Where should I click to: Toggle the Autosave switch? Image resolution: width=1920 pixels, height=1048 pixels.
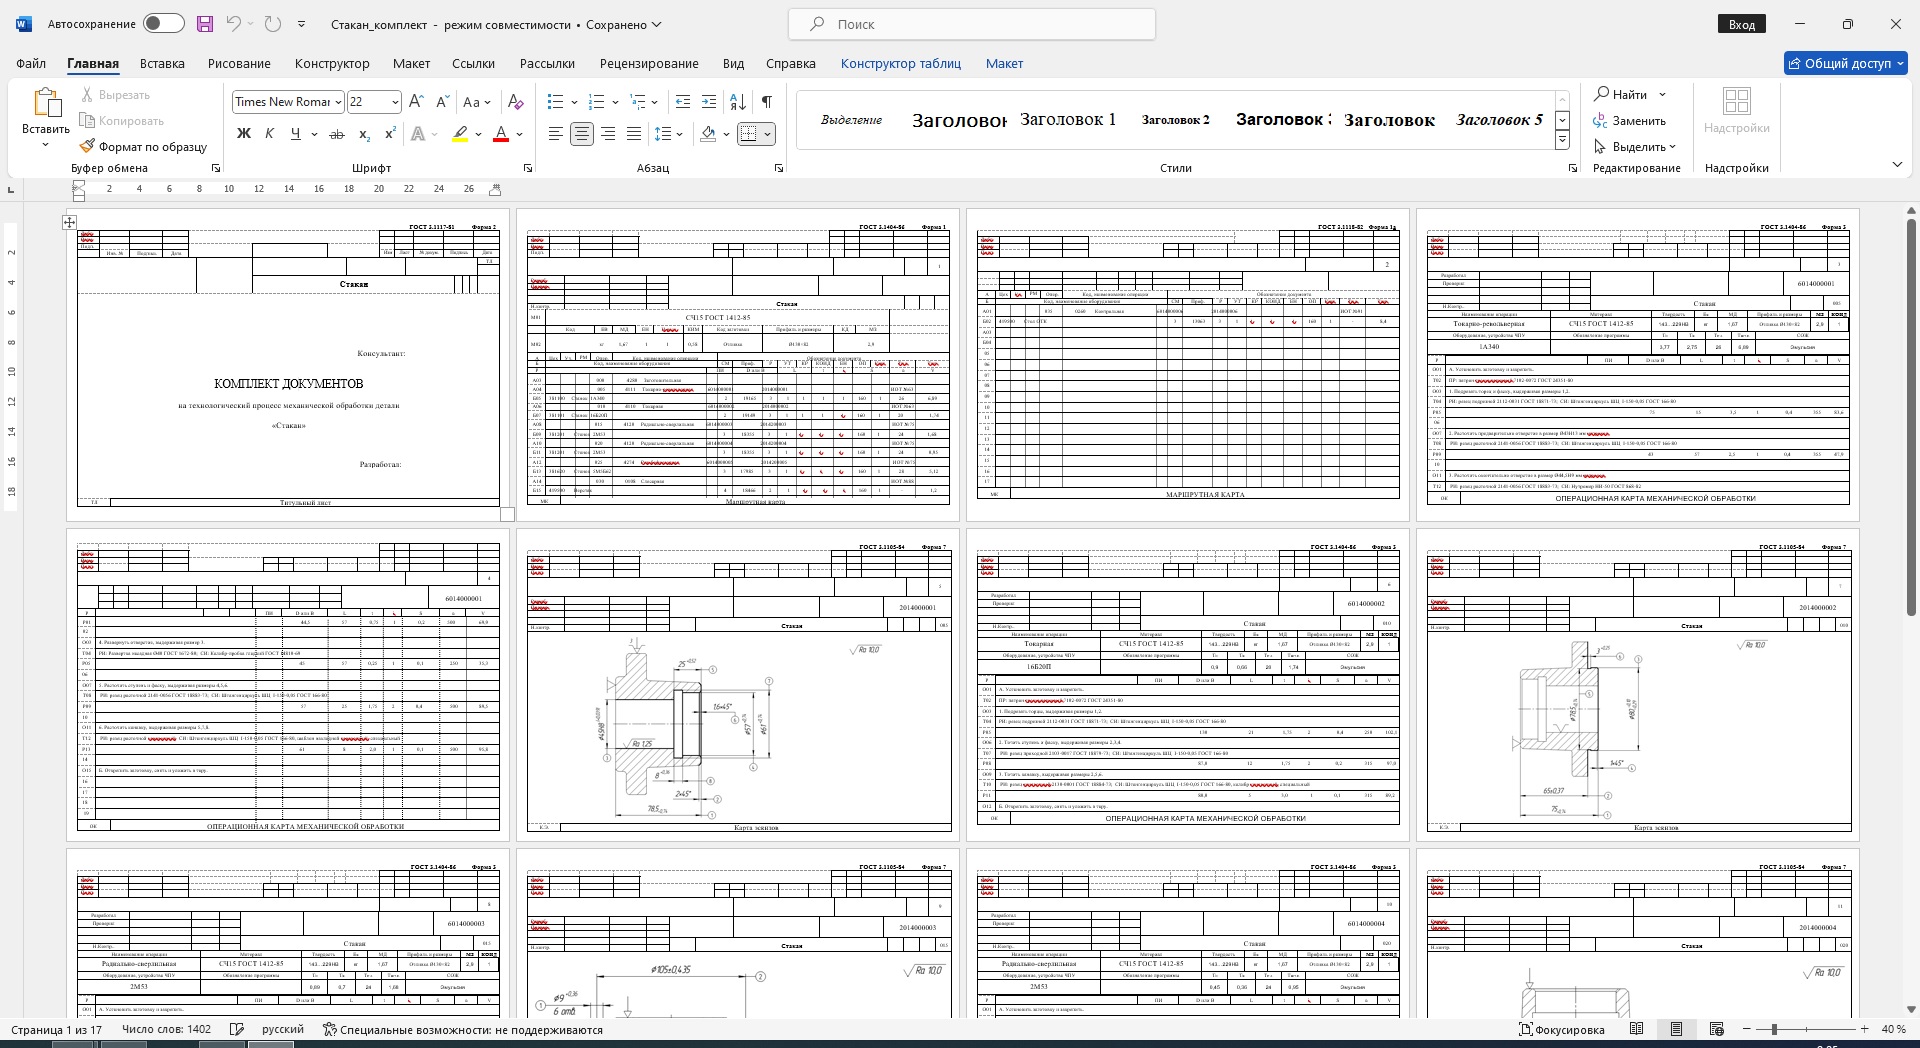coord(163,24)
